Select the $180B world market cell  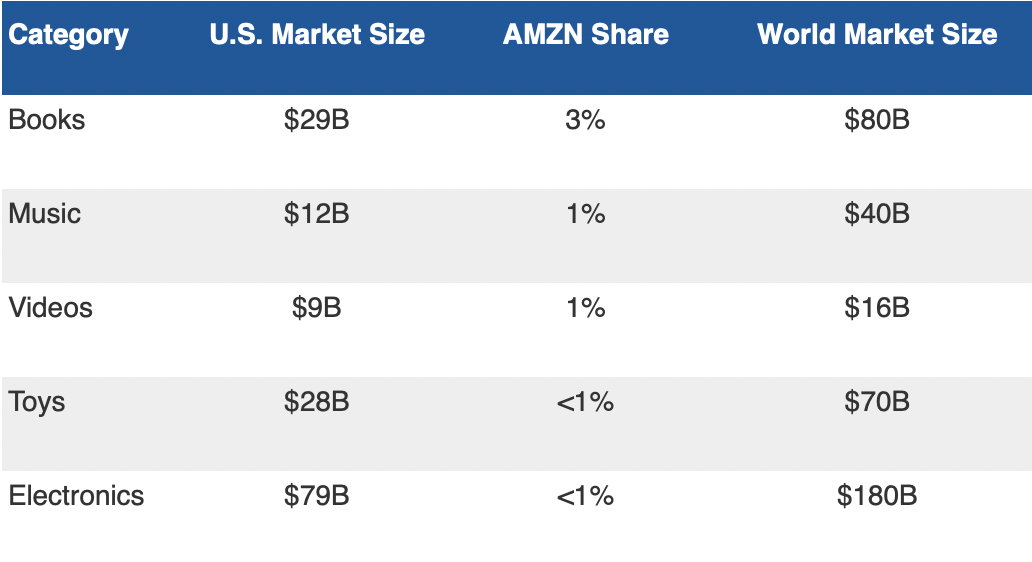(x=877, y=496)
